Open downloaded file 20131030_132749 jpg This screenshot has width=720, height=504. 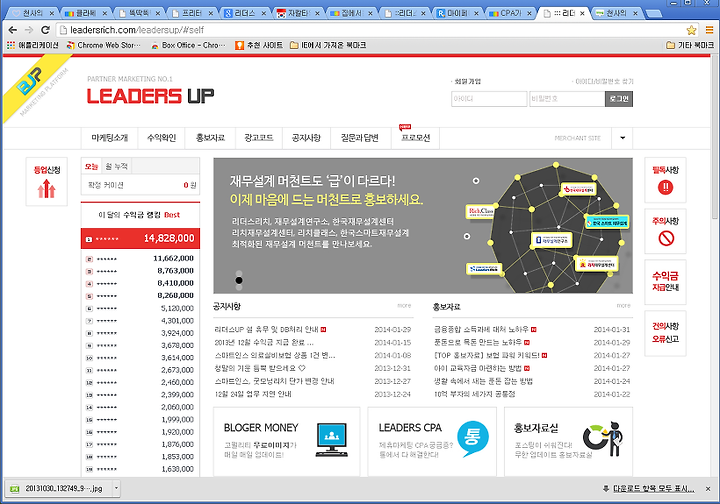pos(59,488)
